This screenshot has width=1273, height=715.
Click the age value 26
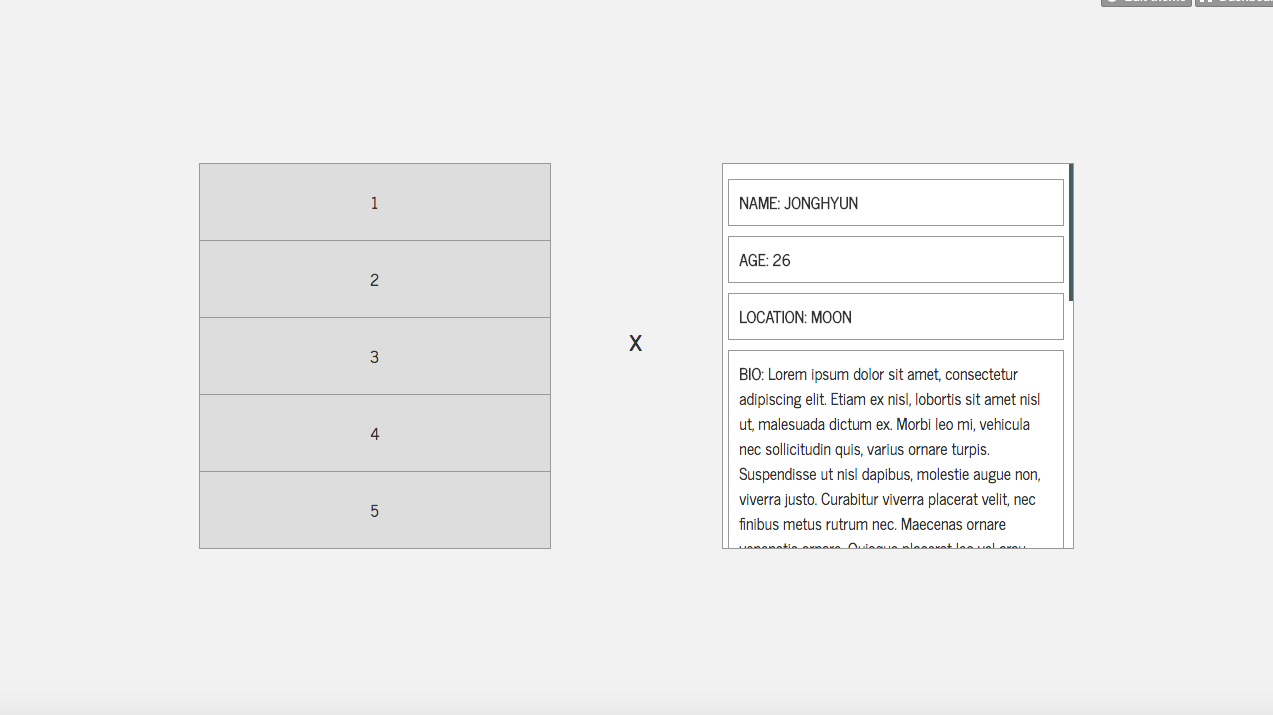pos(782,261)
